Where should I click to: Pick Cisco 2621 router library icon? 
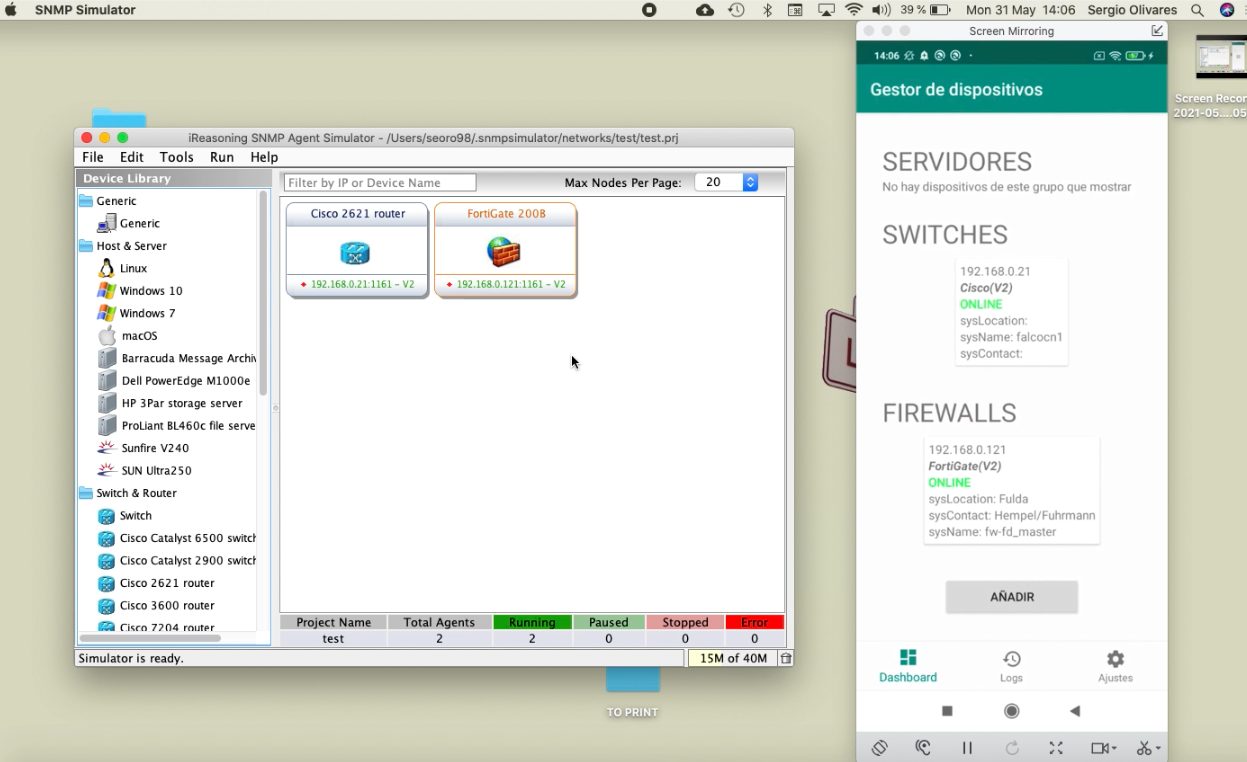pyautogui.click(x=106, y=583)
